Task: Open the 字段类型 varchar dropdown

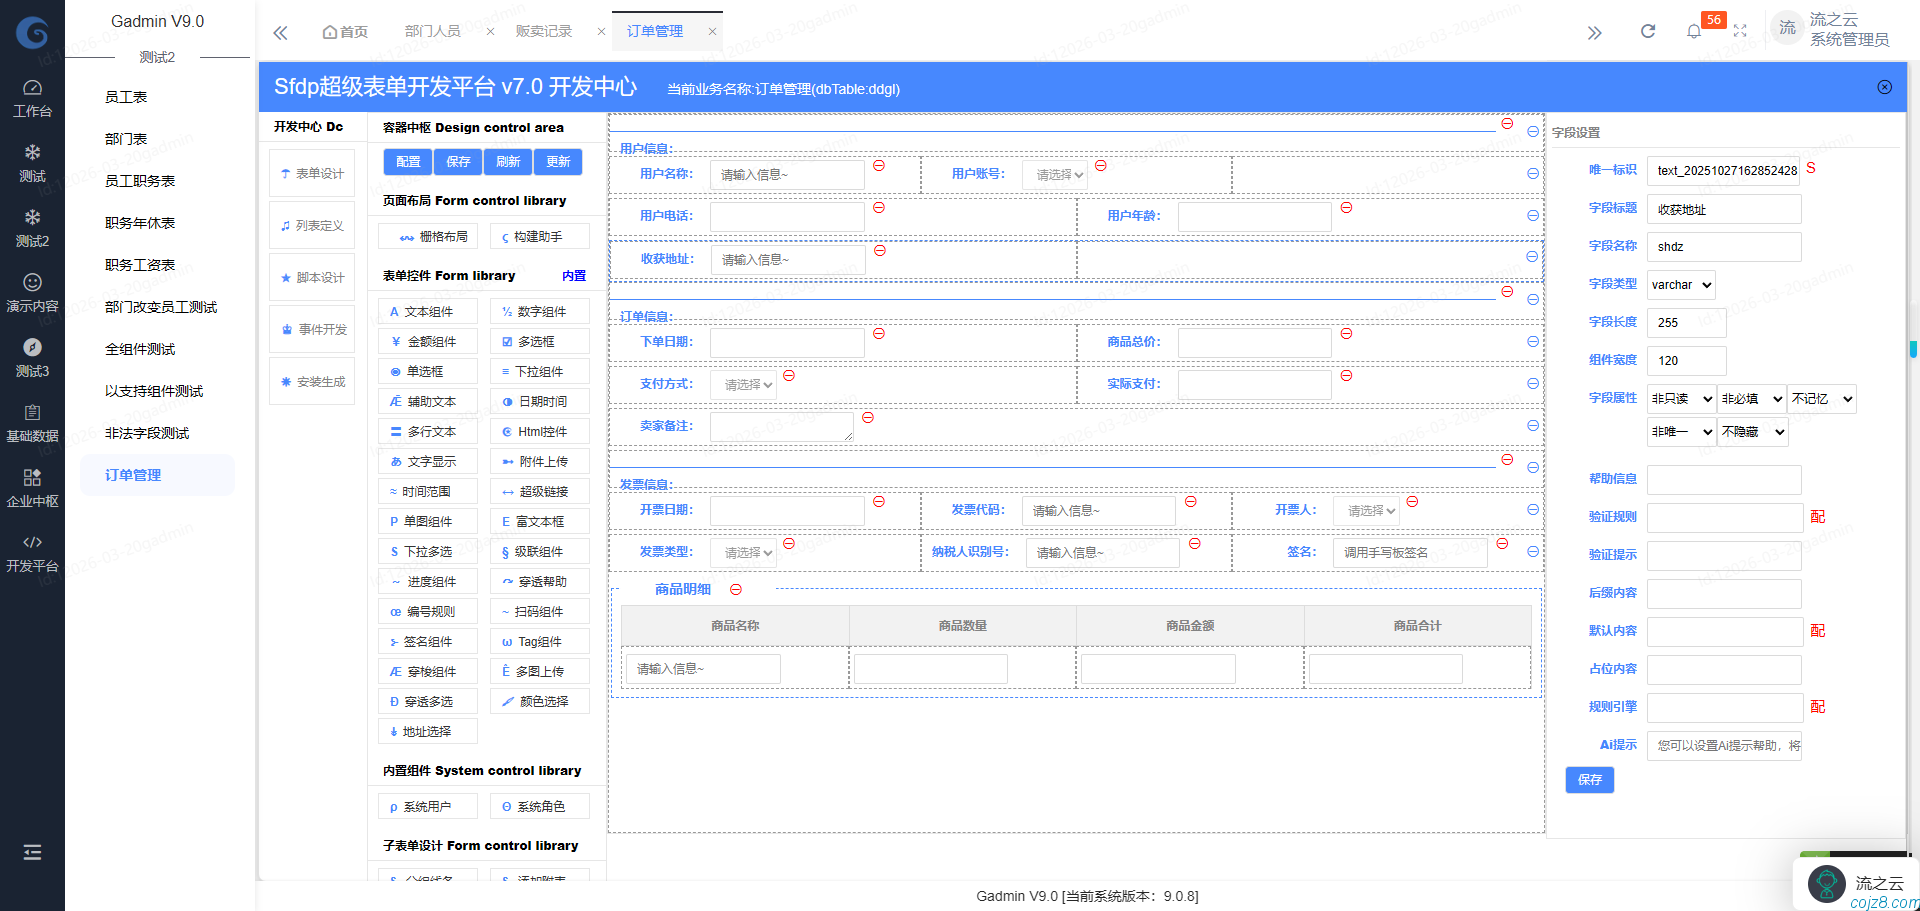Action: 1681,285
